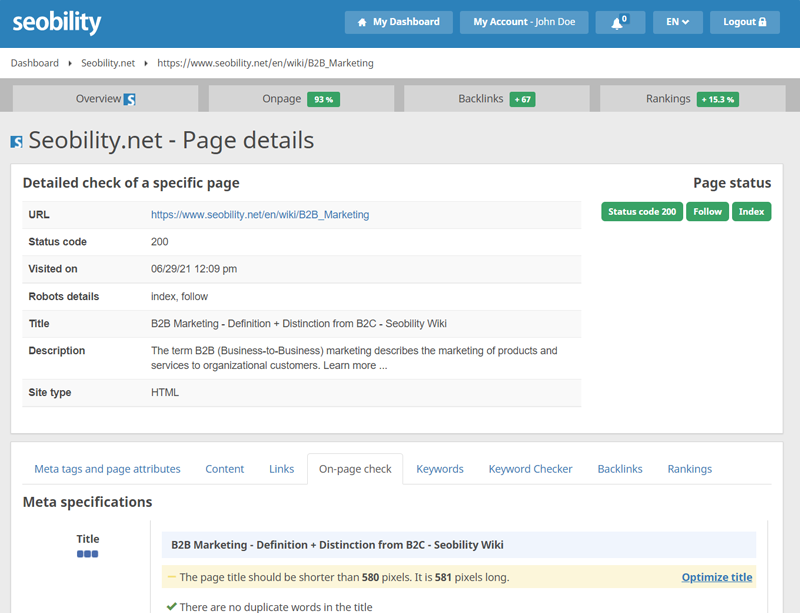Image resolution: width=800 pixels, height=613 pixels.
Task: Click the +15.3 % Rankings badge
Action: point(718,99)
